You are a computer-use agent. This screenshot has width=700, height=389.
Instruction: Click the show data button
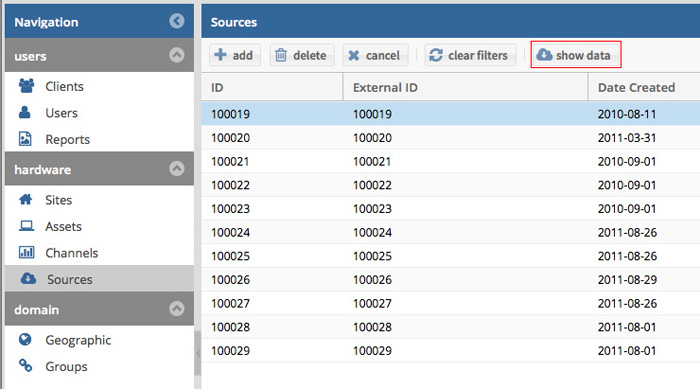coord(576,55)
